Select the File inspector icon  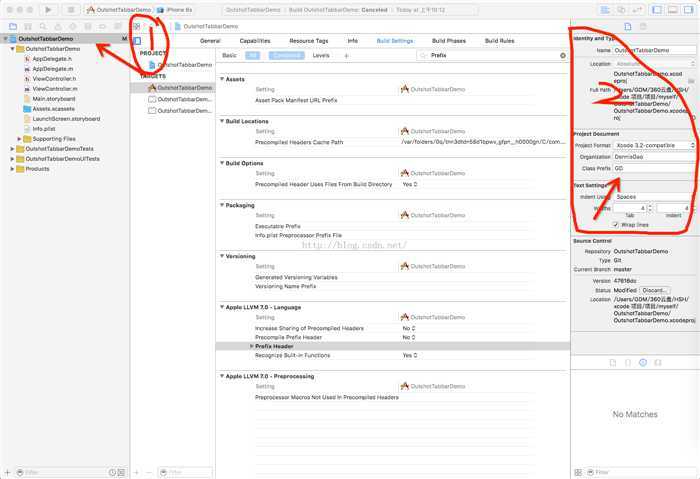tap(628, 27)
